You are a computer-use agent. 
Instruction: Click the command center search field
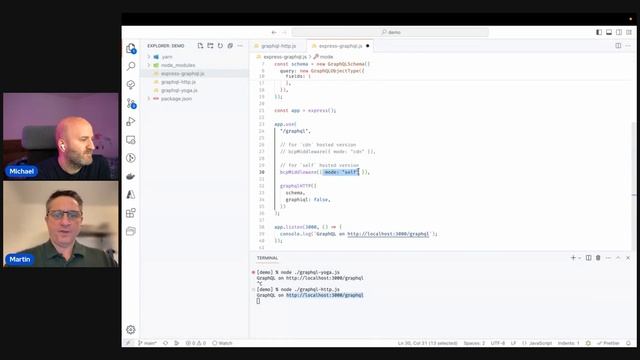pos(390,32)
